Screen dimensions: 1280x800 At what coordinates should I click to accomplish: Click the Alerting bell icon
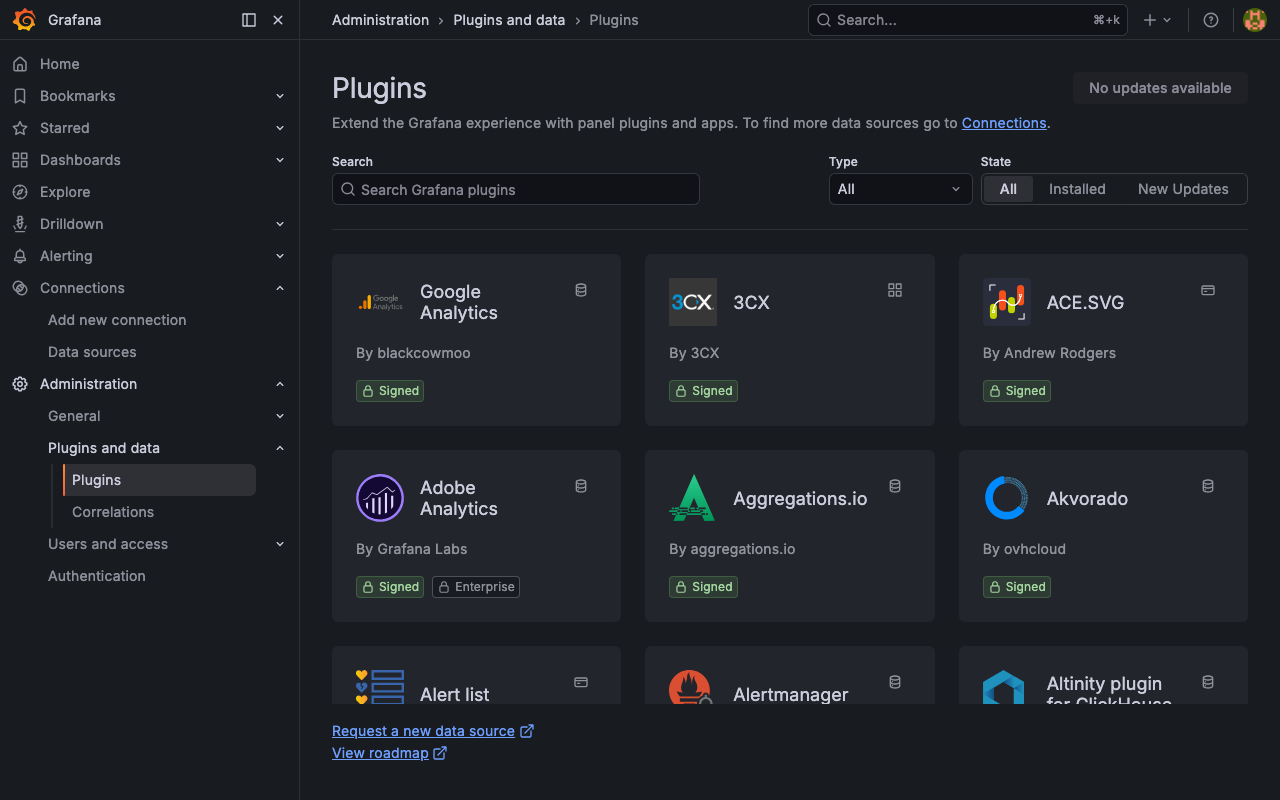20,256
